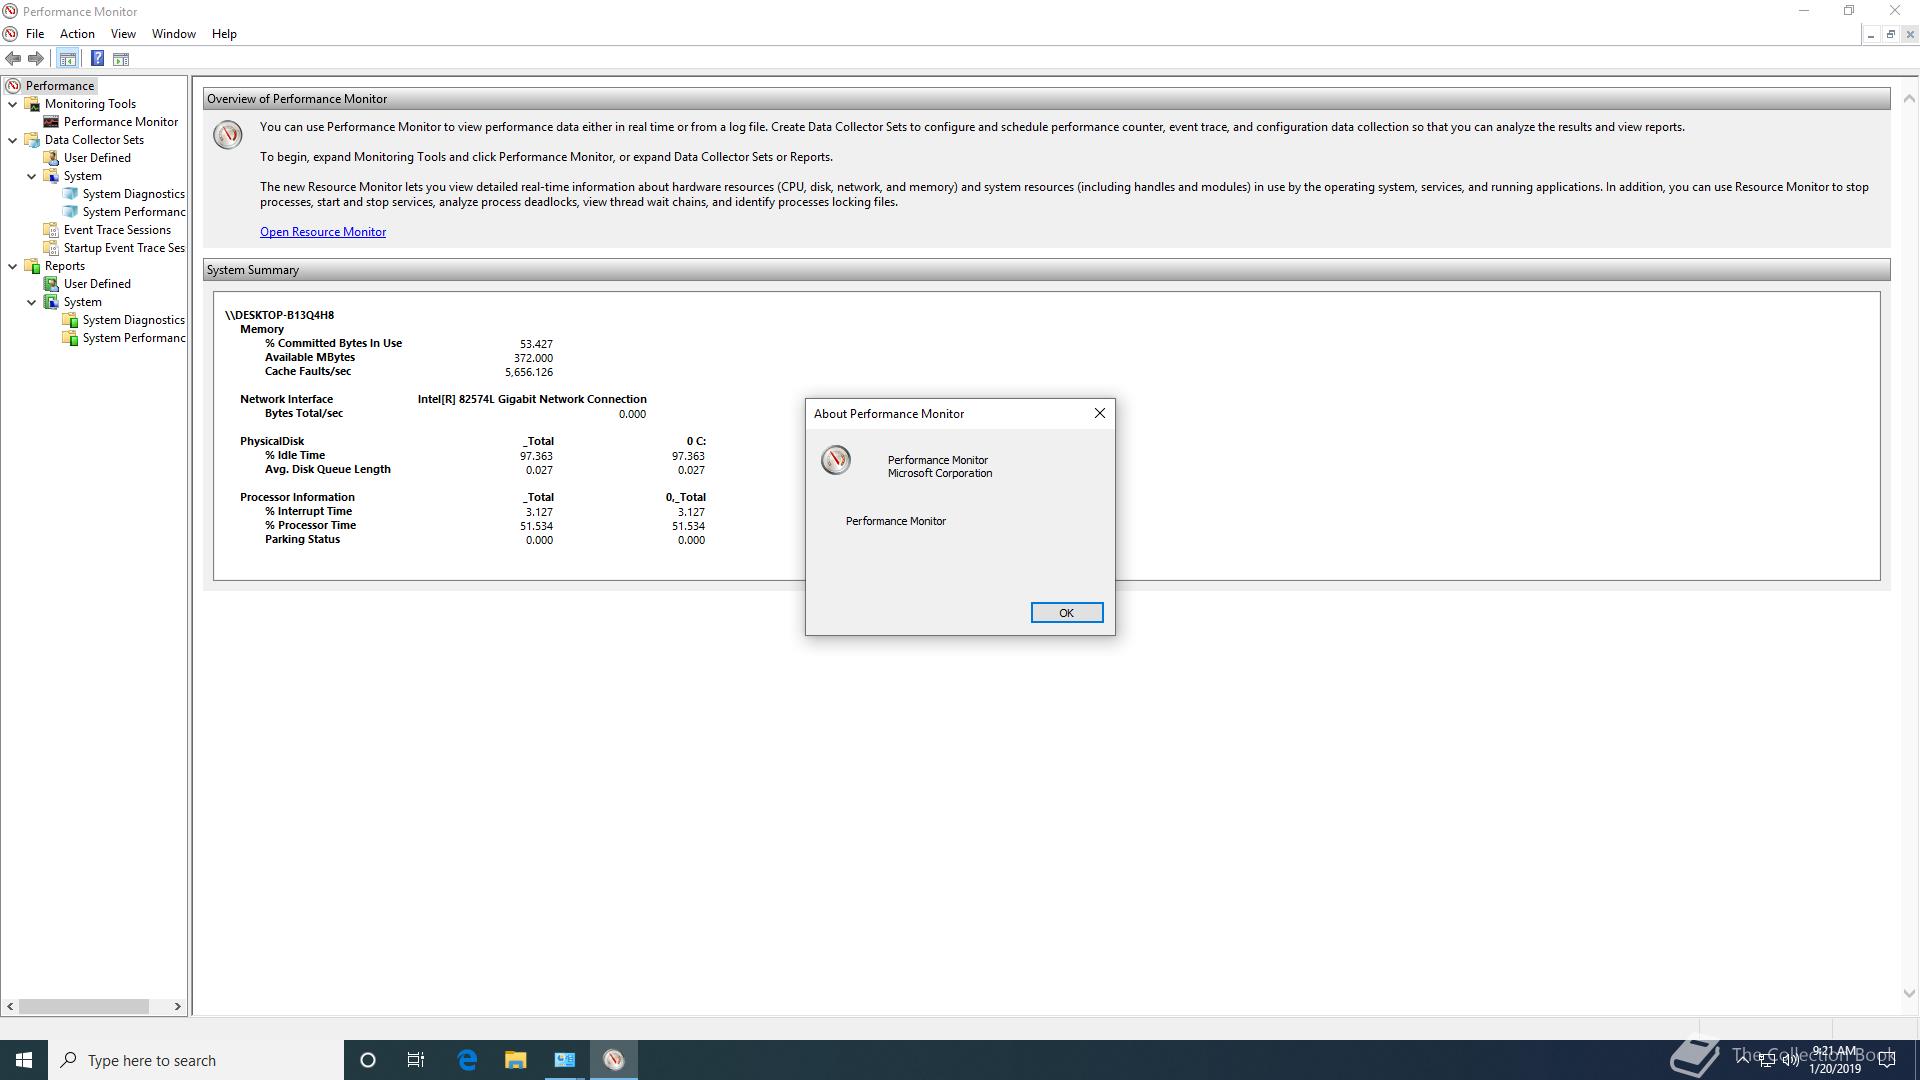This screenshot has width=1920, height=1080.
Task: Open the File menu
Action: pos(35,34)
